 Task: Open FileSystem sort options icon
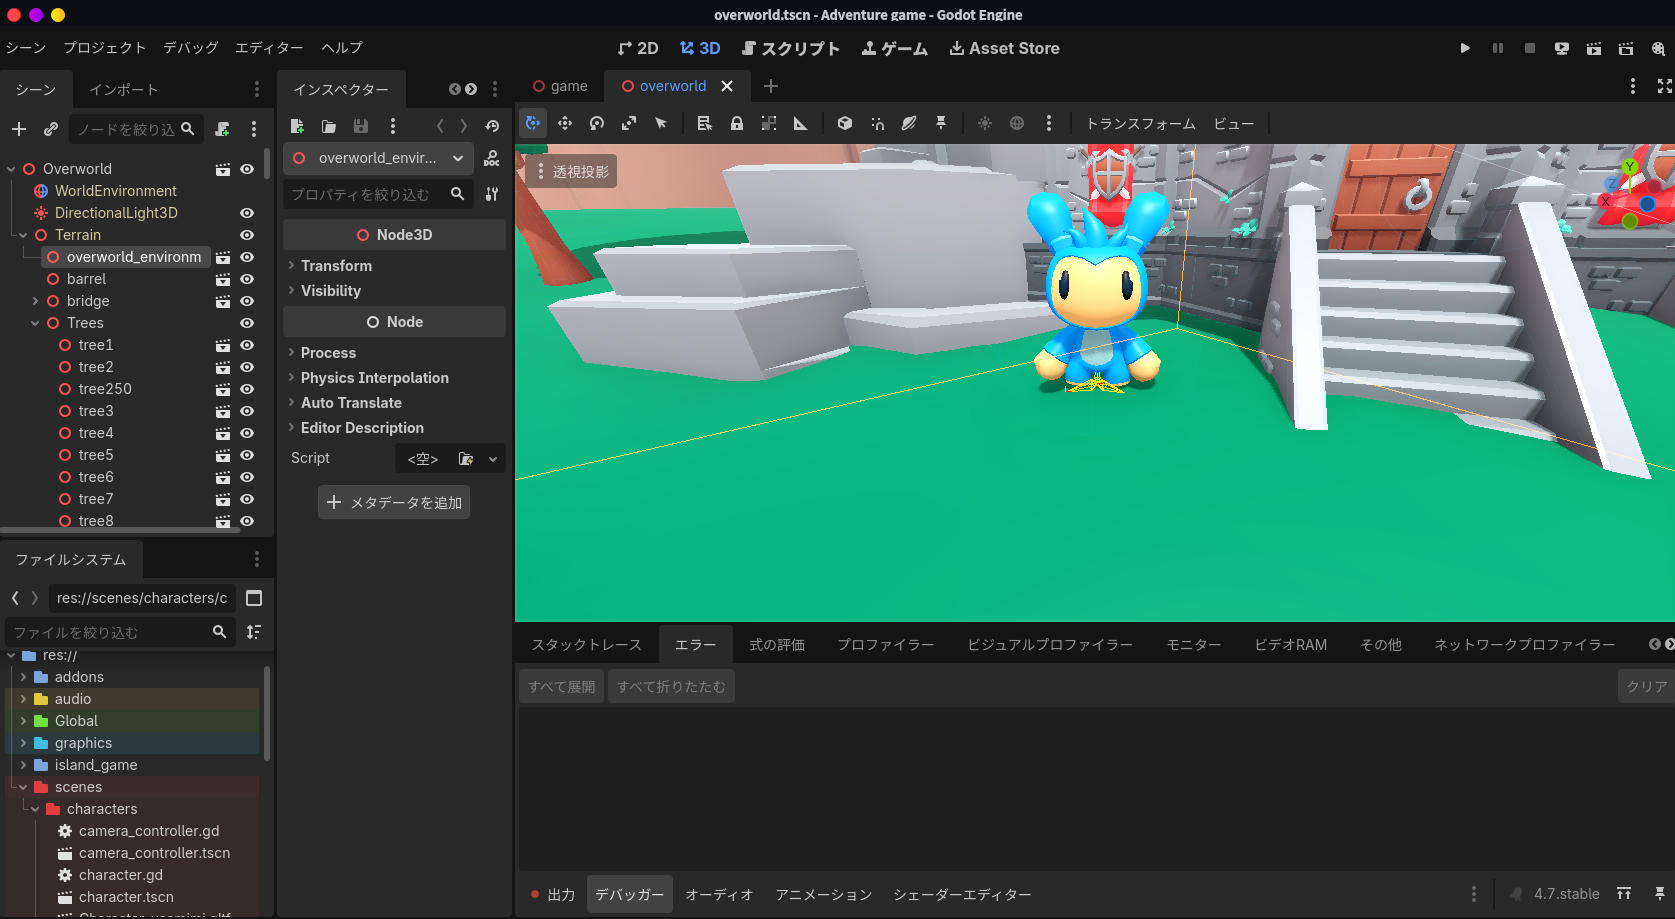click(254, 632)
